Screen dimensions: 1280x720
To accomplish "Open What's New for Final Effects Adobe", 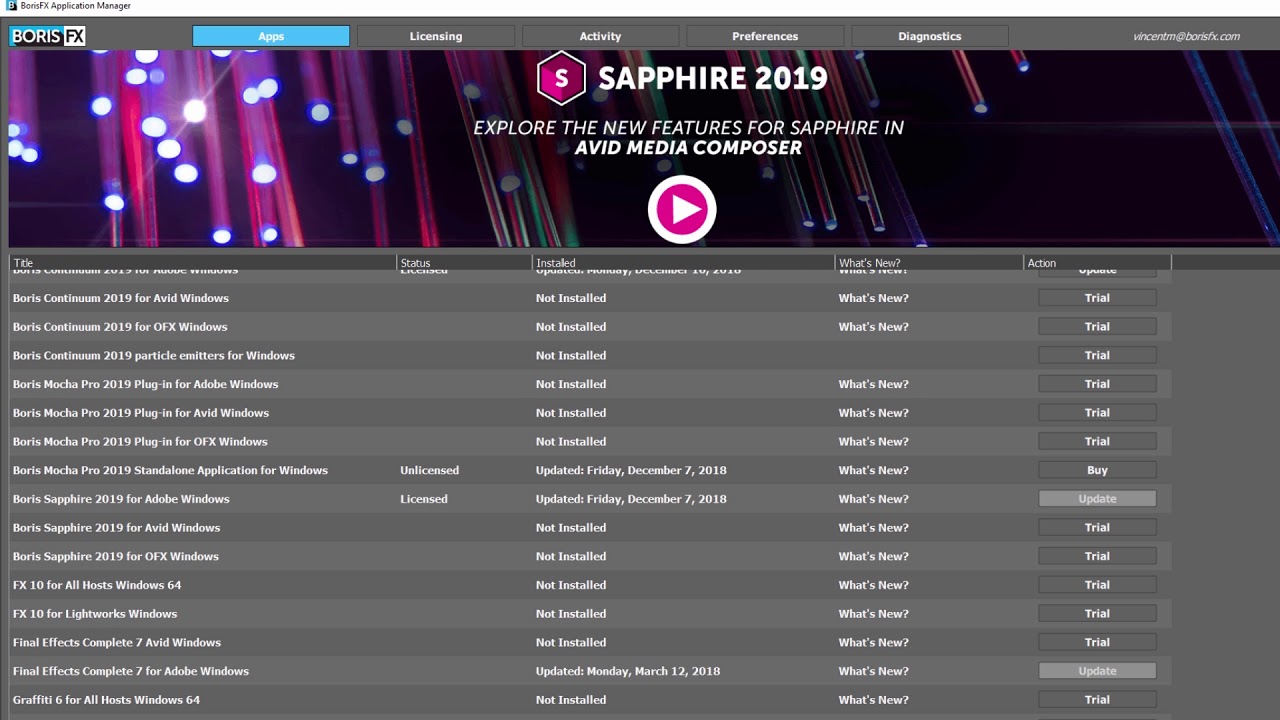I will 873,671.
